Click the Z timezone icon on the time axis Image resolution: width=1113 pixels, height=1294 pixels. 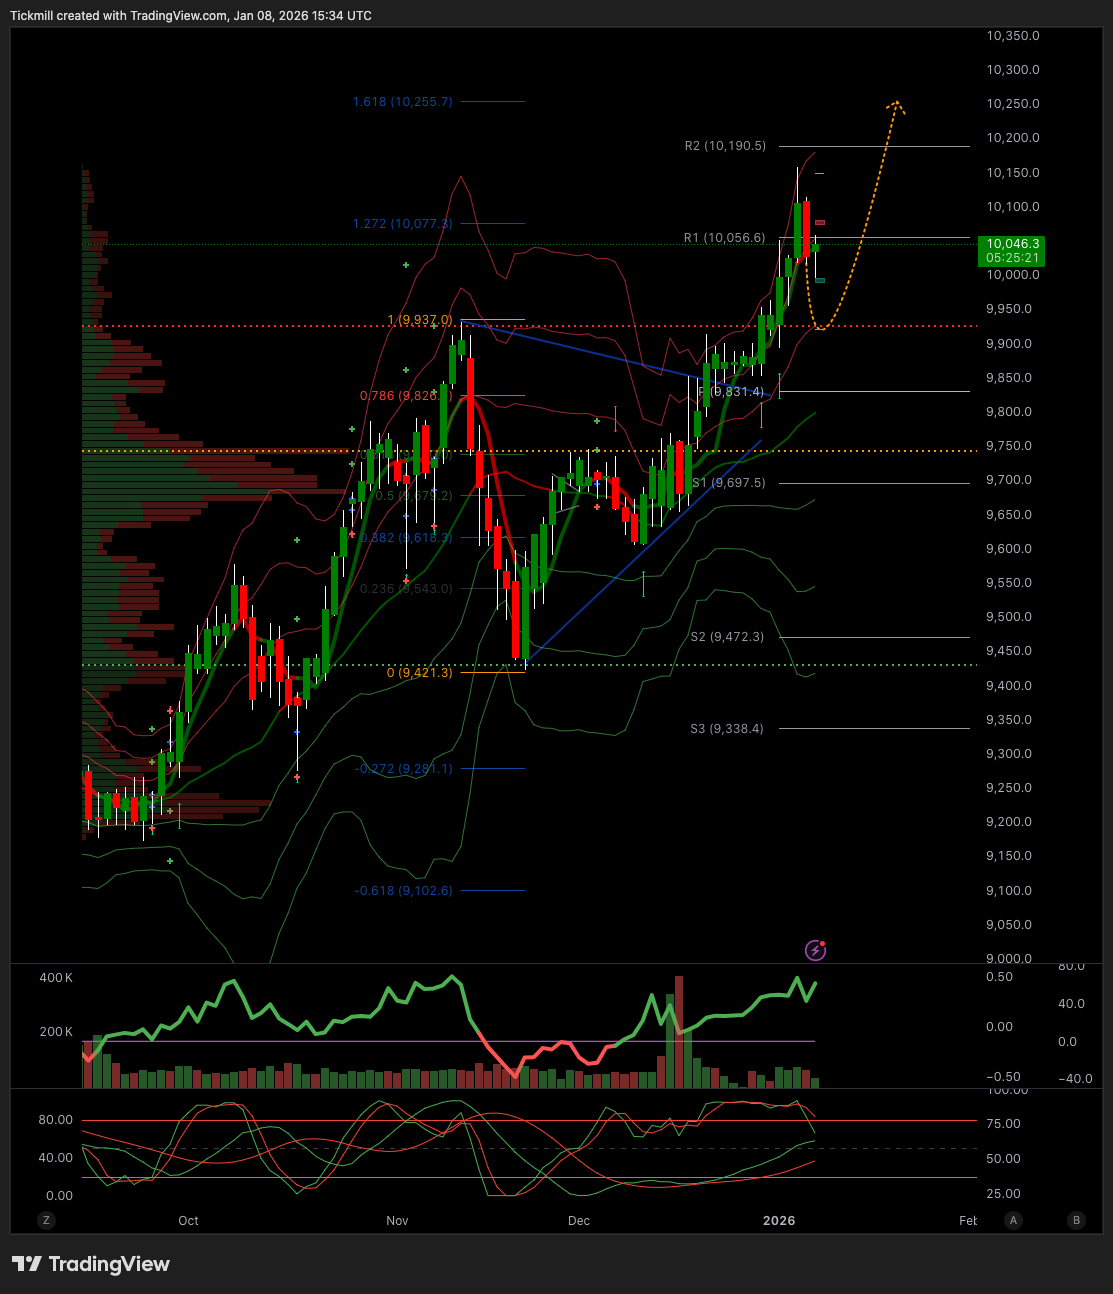pos(46,1220)
